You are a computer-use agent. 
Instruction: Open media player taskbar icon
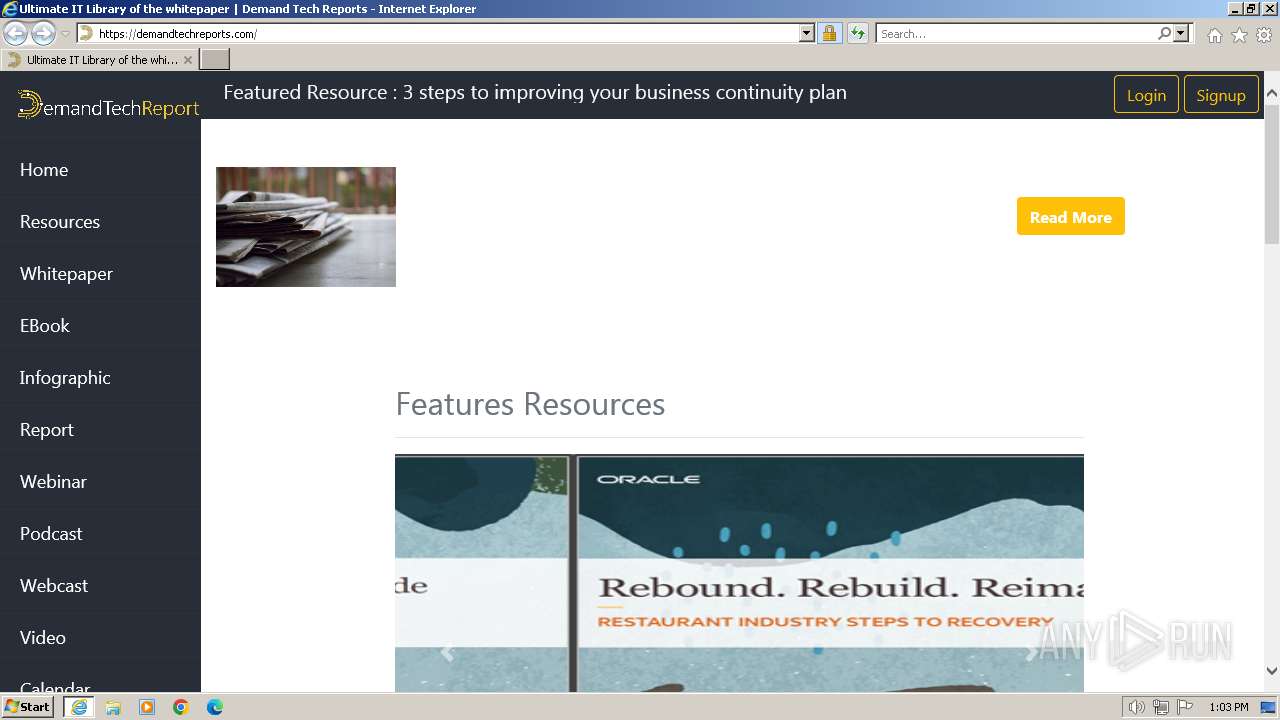[x=147, y=707]
